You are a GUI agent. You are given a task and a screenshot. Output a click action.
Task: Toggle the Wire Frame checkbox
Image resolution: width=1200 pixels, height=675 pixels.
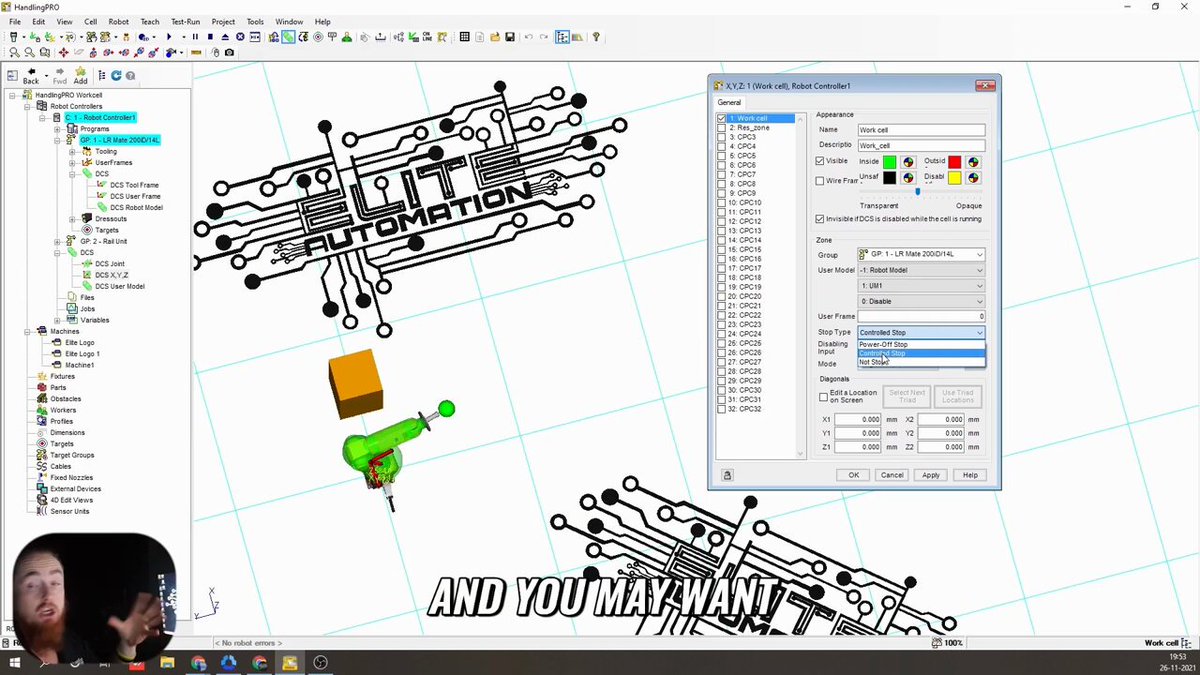pos(820,181)
